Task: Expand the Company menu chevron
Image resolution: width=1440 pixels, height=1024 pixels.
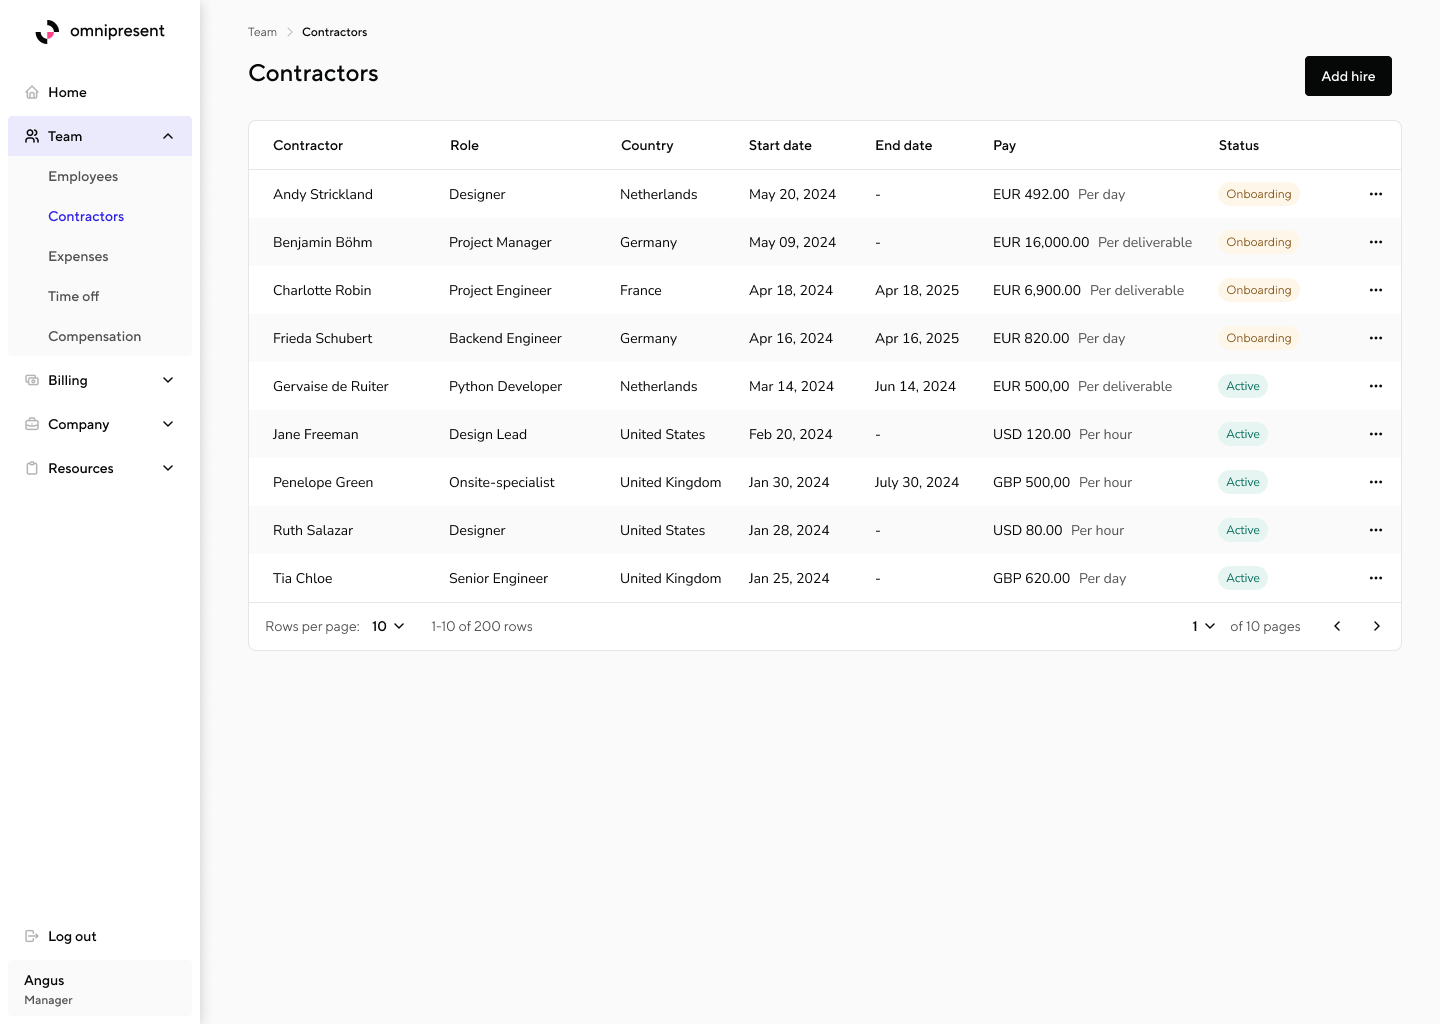Action: click(x=168, y=424)
